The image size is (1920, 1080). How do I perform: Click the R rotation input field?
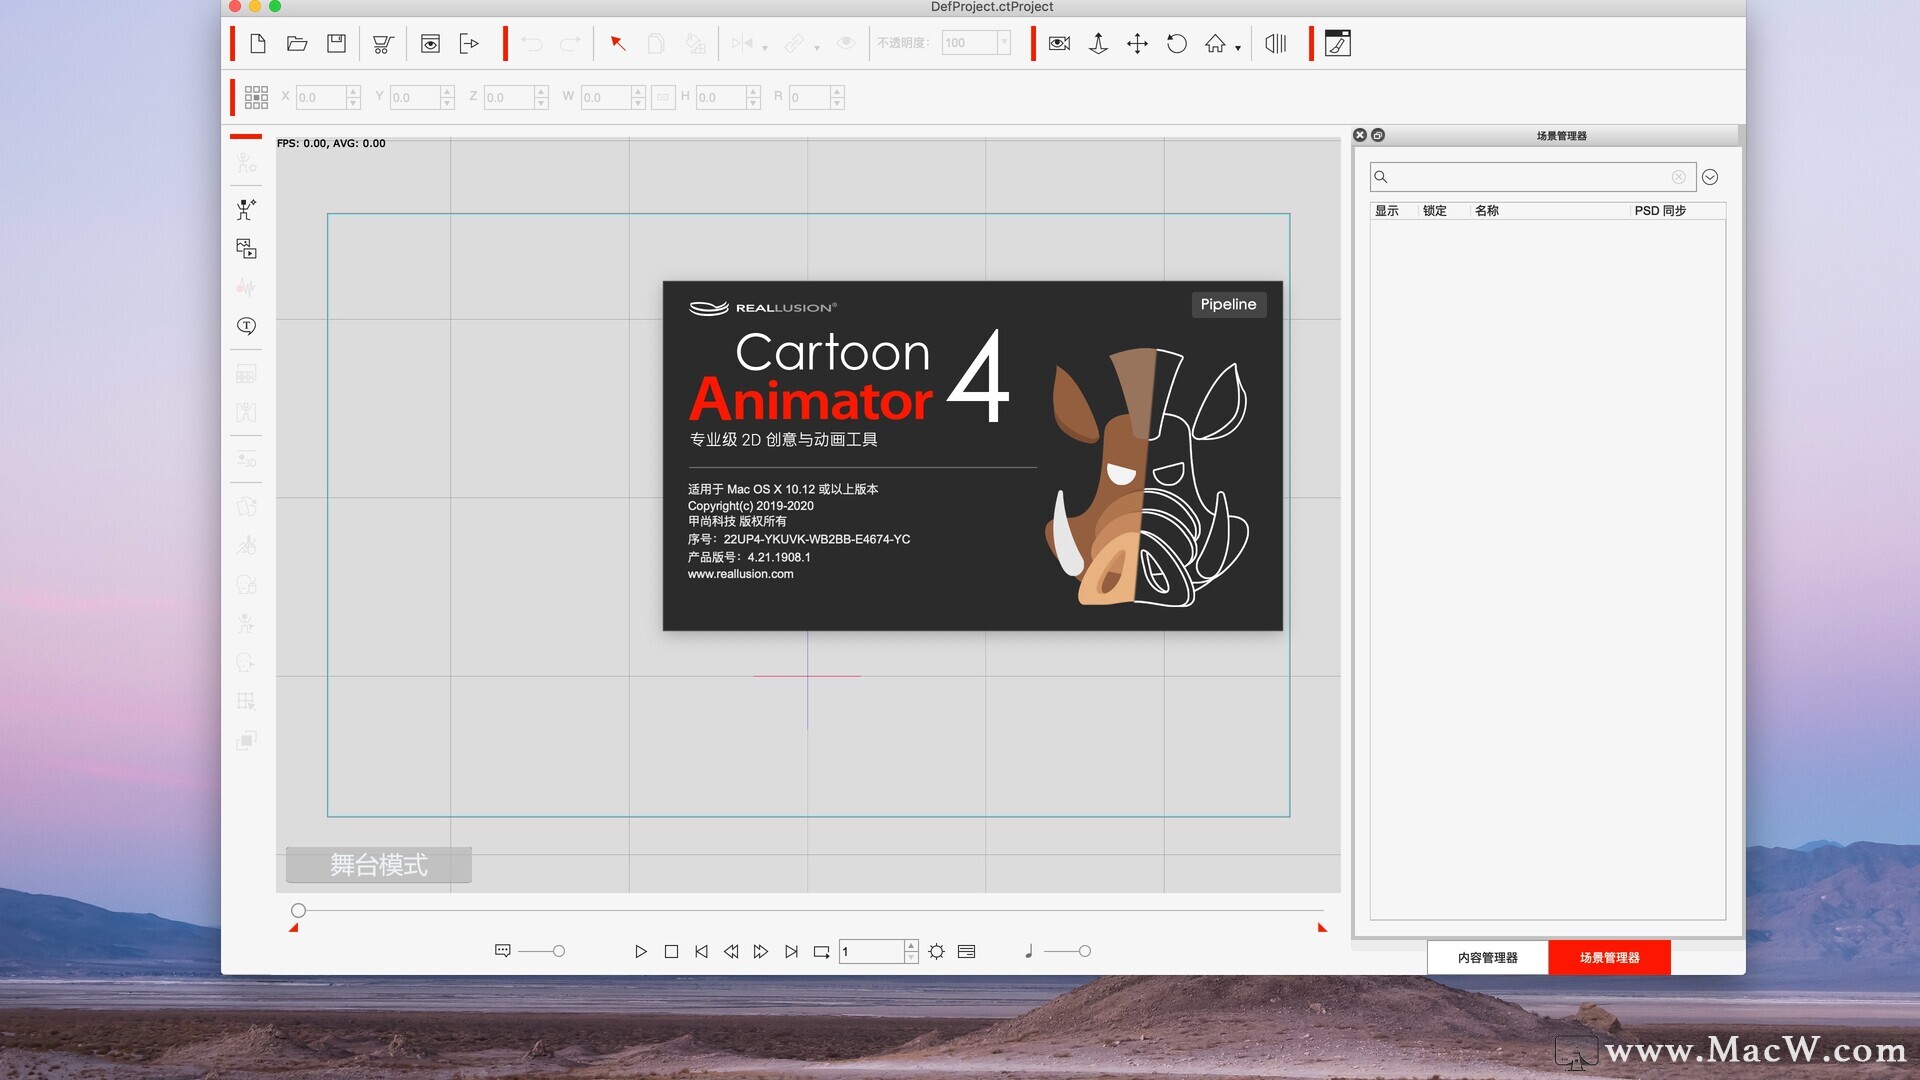coord(809,97)
